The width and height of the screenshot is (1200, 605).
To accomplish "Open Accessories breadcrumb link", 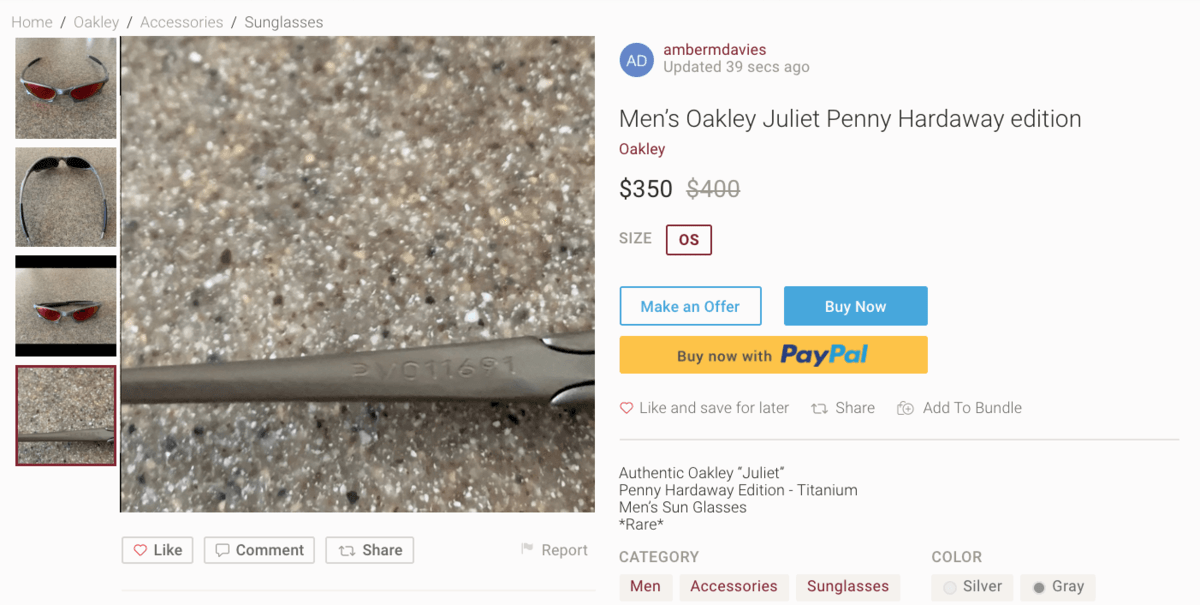I will pyautogui.click(x=181, y=22).
